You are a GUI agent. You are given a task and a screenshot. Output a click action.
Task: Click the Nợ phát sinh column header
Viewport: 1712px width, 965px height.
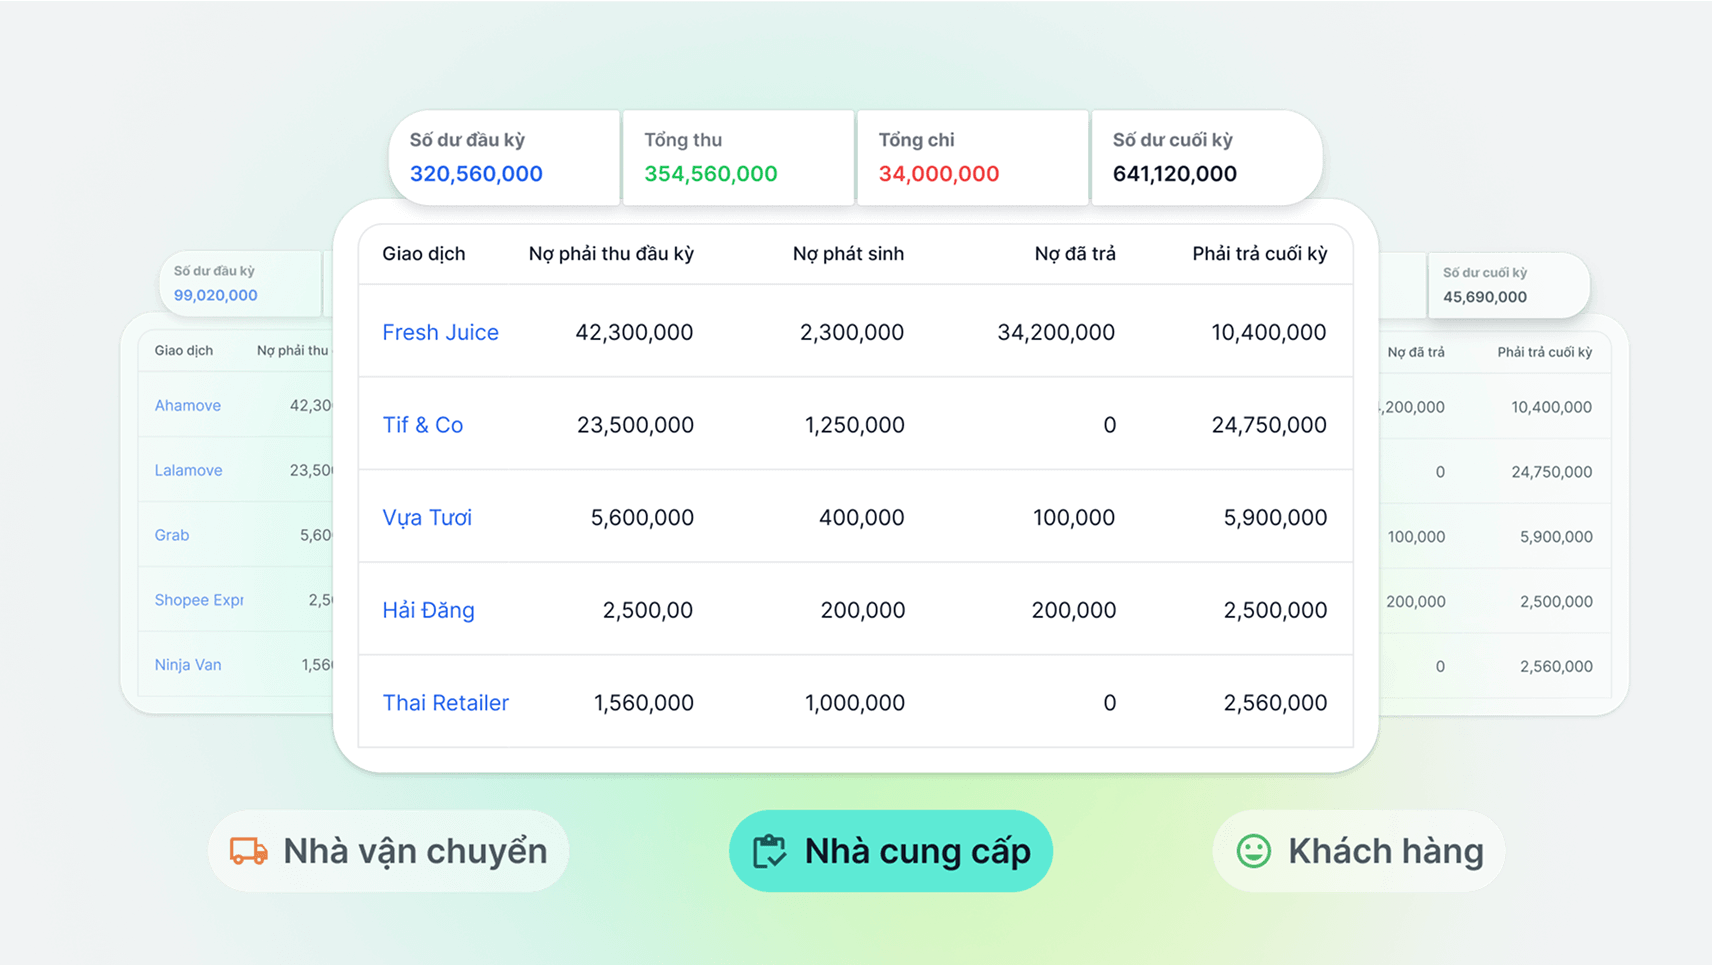[x=848, y=254]
